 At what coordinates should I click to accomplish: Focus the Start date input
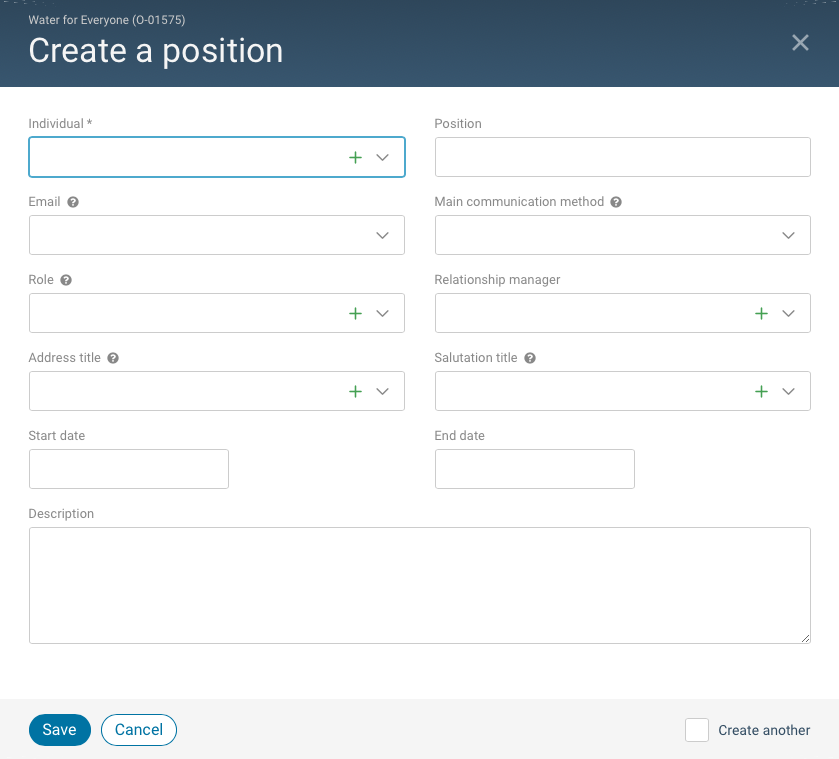pyautogui.click(x=129, y=469)
